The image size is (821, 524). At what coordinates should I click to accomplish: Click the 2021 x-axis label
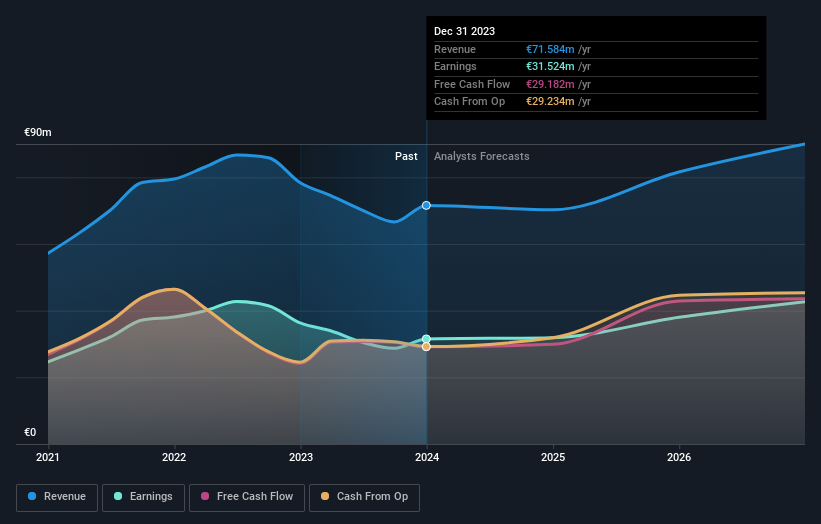point(48,458)
